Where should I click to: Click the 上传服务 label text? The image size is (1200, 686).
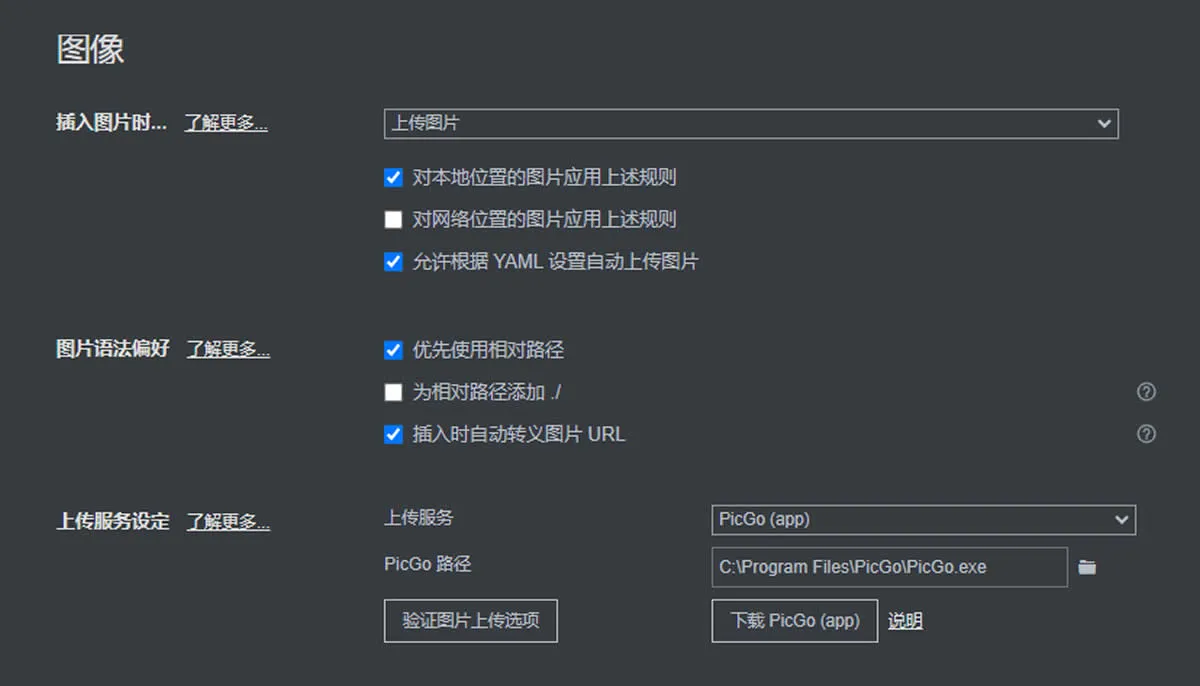coord(419,518)
